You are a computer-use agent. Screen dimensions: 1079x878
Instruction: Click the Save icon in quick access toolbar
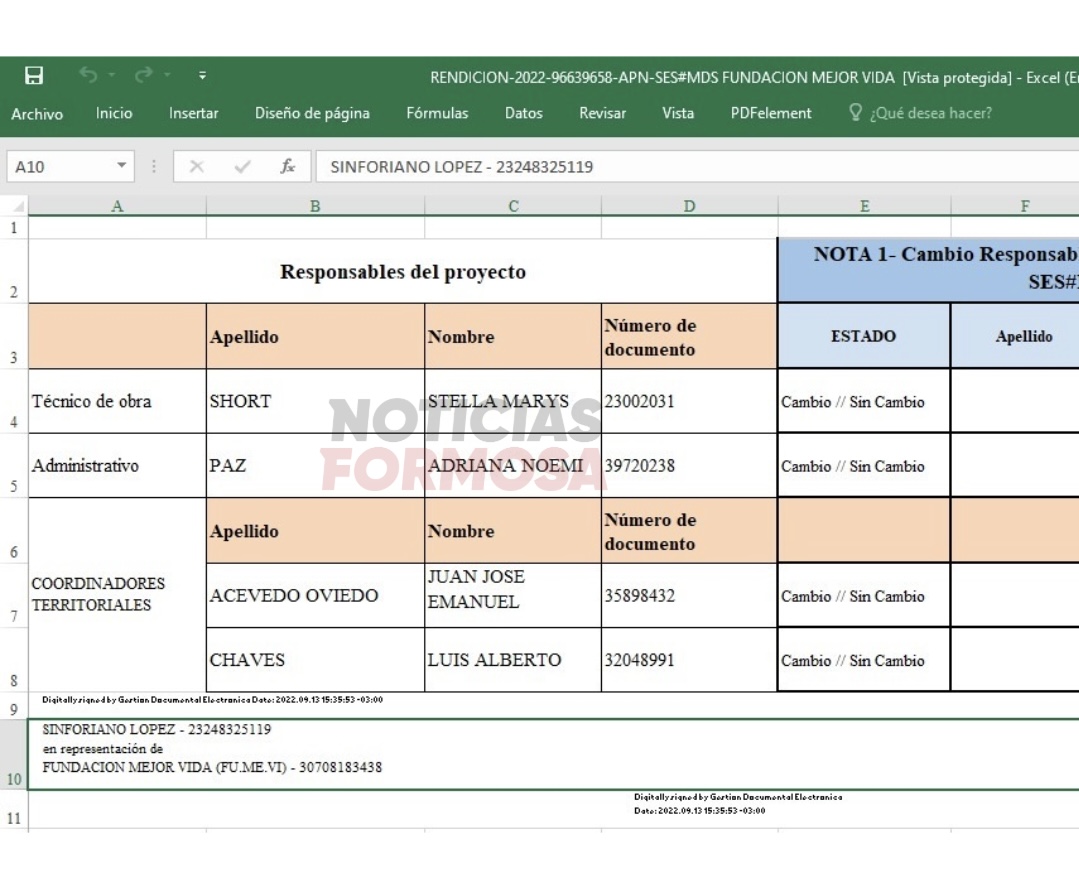tap(34, 75)
